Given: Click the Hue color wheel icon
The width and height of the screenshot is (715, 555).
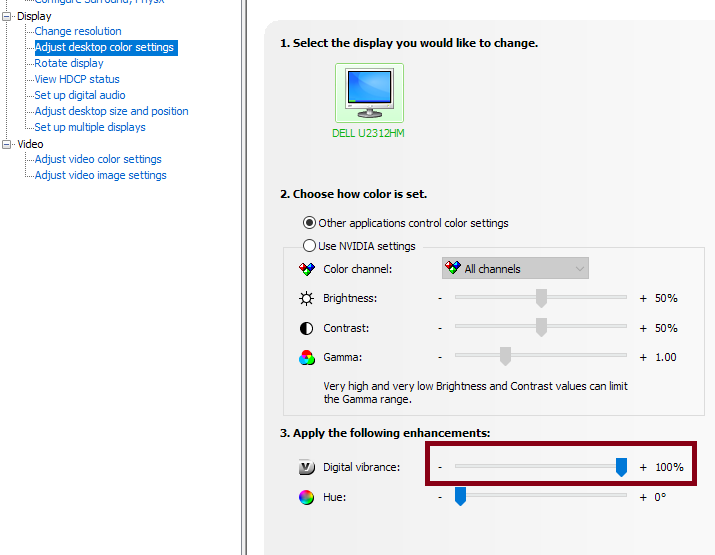Looking at the screenshot, I should (306, 497).
